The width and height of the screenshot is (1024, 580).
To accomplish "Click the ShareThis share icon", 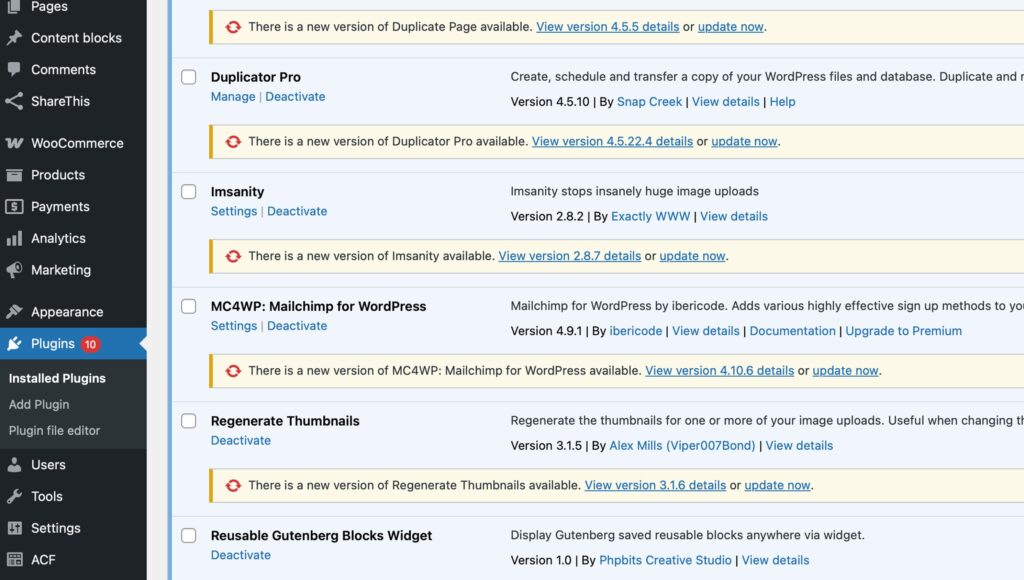I will tap(14, 101).
